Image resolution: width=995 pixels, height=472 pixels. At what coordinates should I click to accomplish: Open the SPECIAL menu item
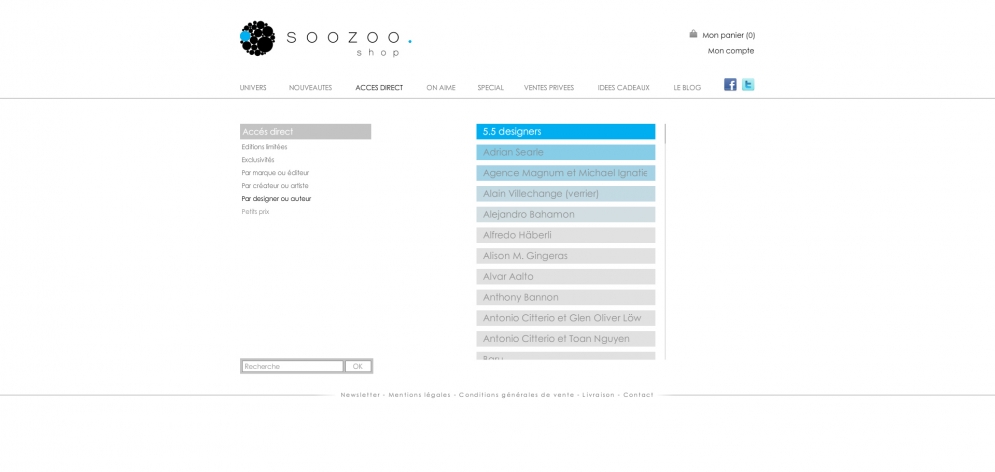tap(491, 88)
